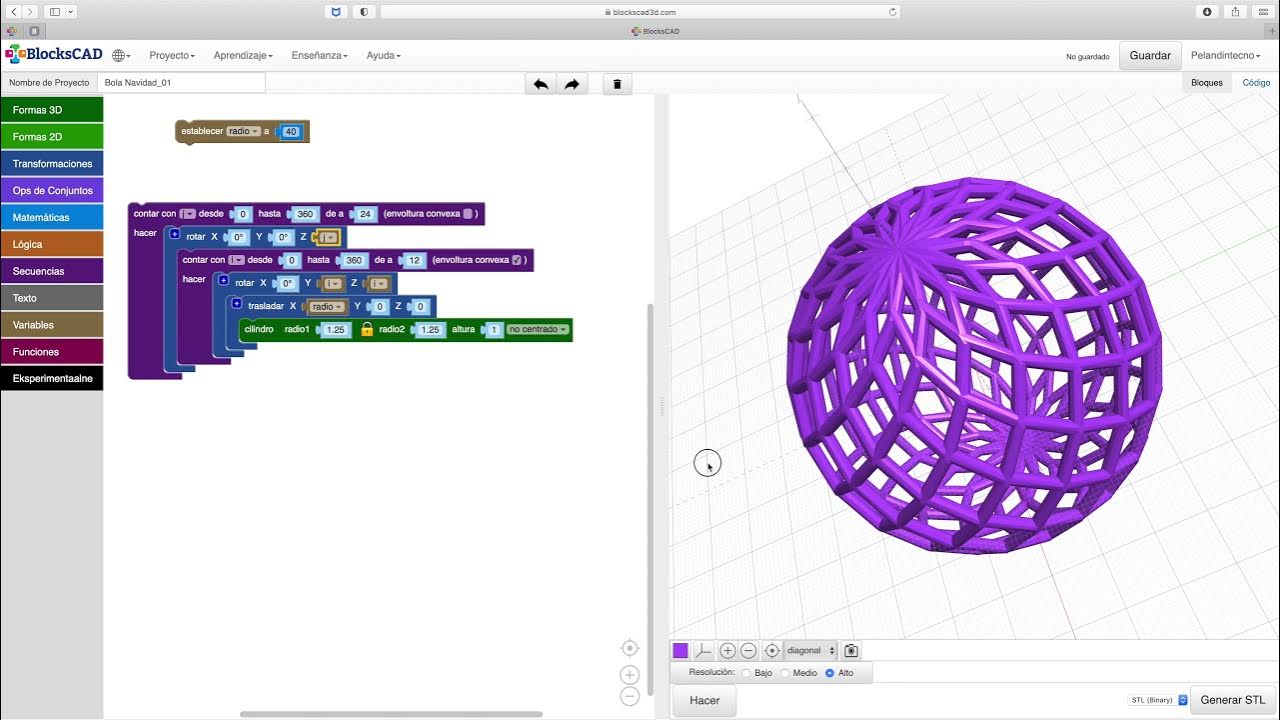Viewport: 1280px width, 720px height.
Task: Open j variable dropdown in outer contar block
Action: pos(187,213)
